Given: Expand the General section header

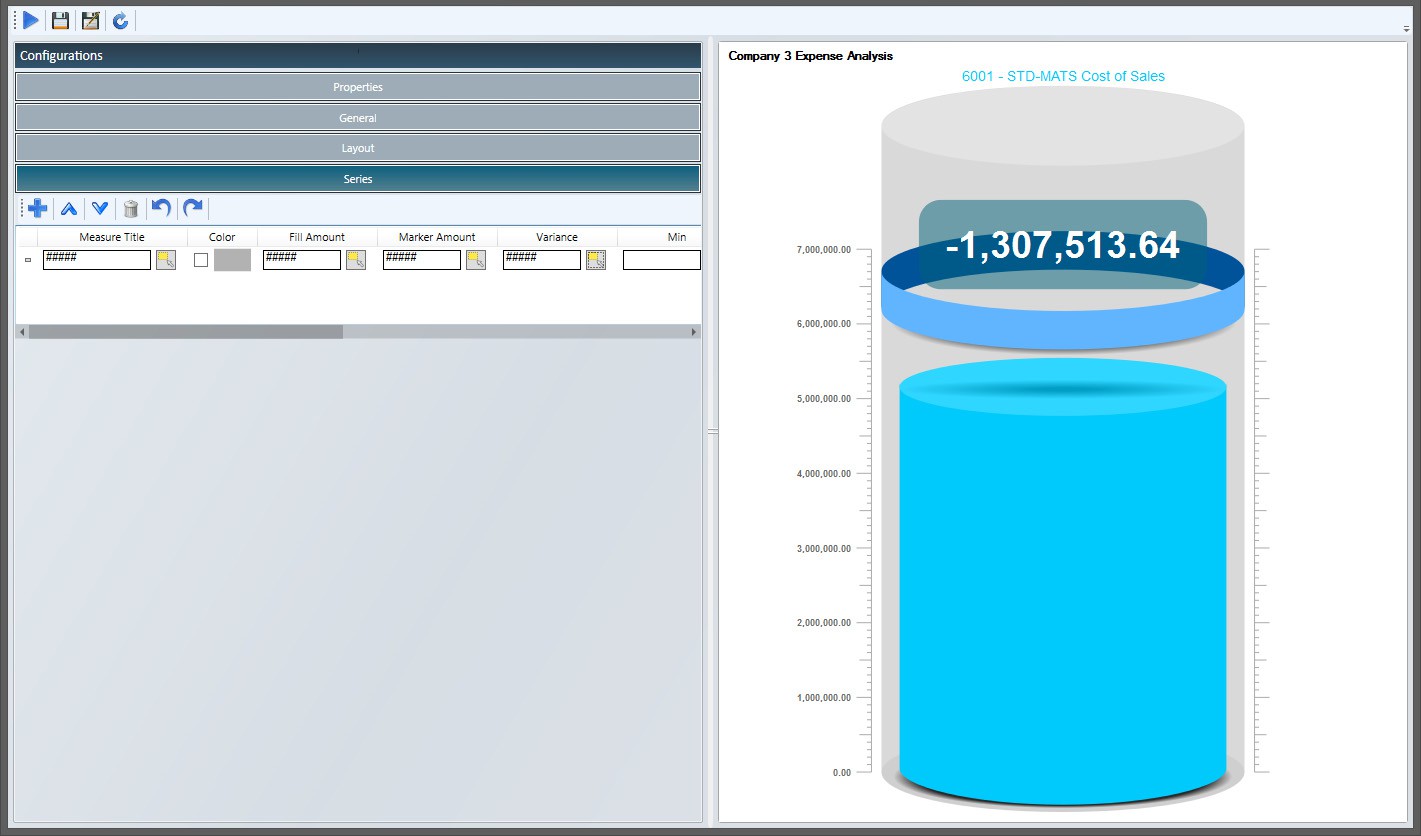Looking at the screenshot, I should (x=358, y=118).
